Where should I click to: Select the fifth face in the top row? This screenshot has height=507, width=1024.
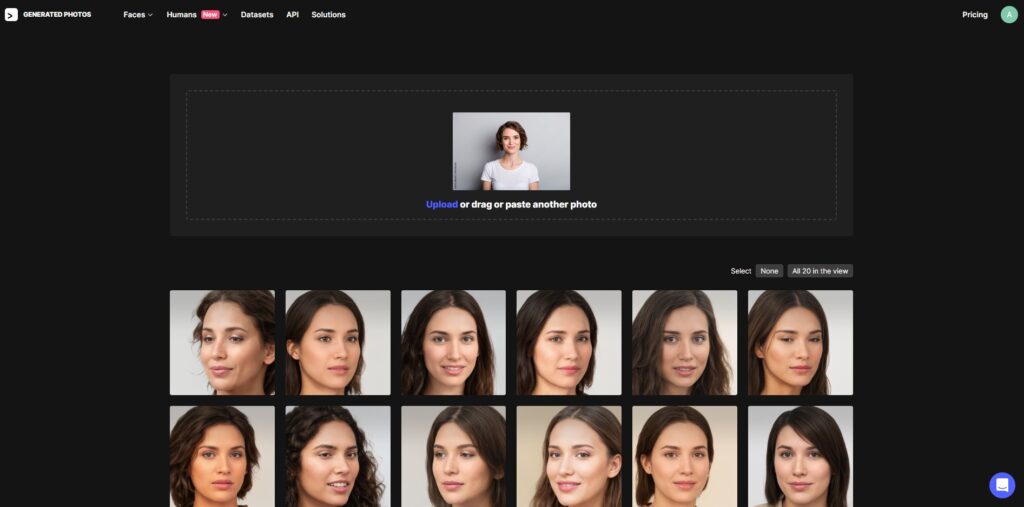684,342
